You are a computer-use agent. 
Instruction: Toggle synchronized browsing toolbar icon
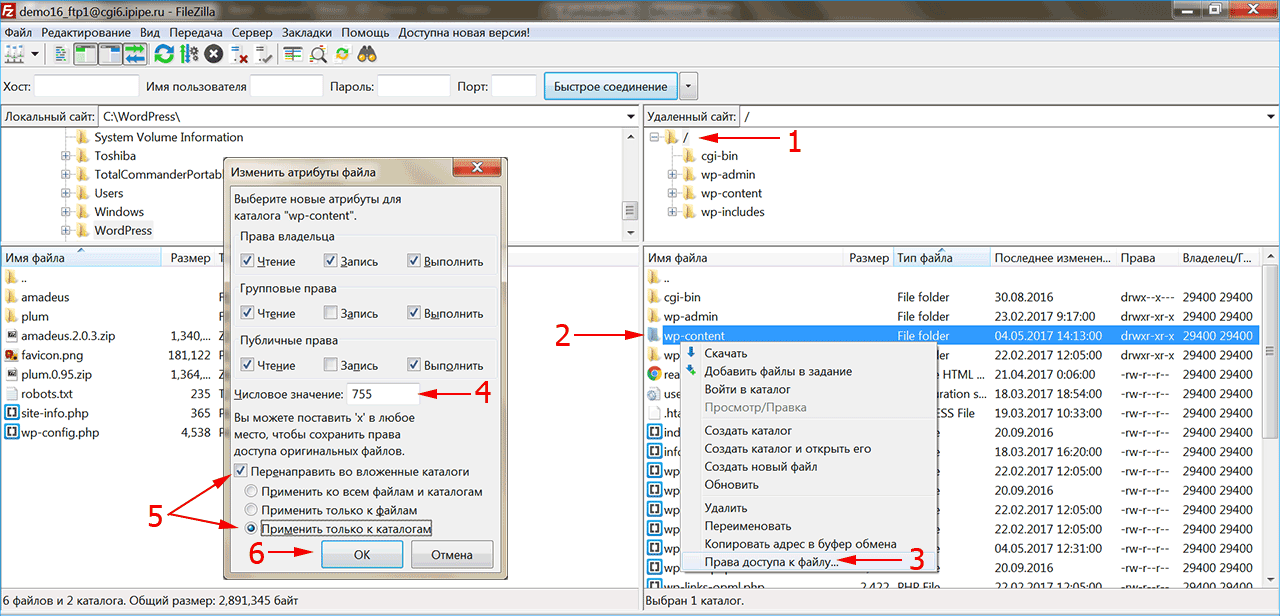point(343,53)
